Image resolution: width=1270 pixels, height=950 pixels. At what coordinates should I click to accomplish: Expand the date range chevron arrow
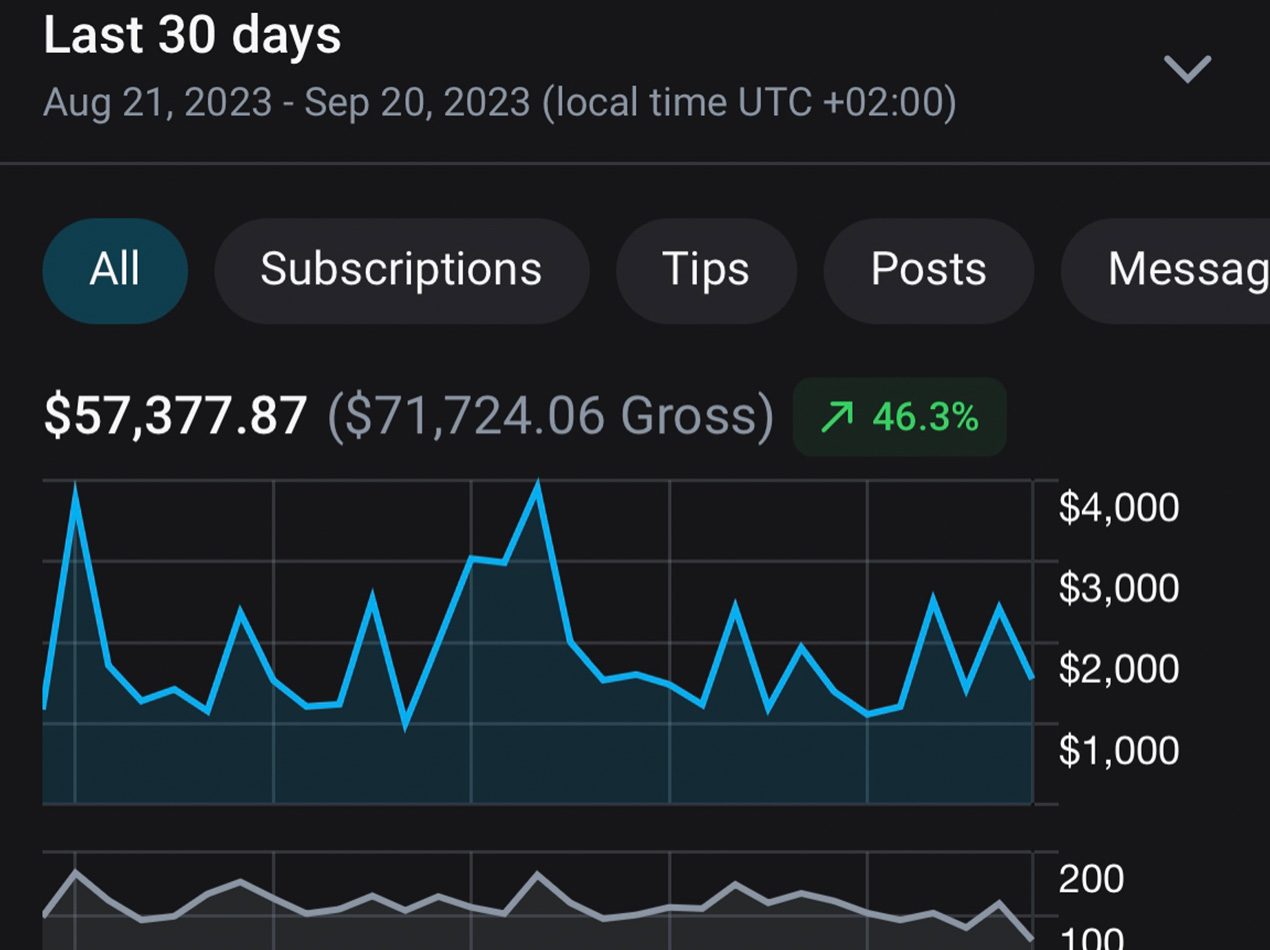1187,69
